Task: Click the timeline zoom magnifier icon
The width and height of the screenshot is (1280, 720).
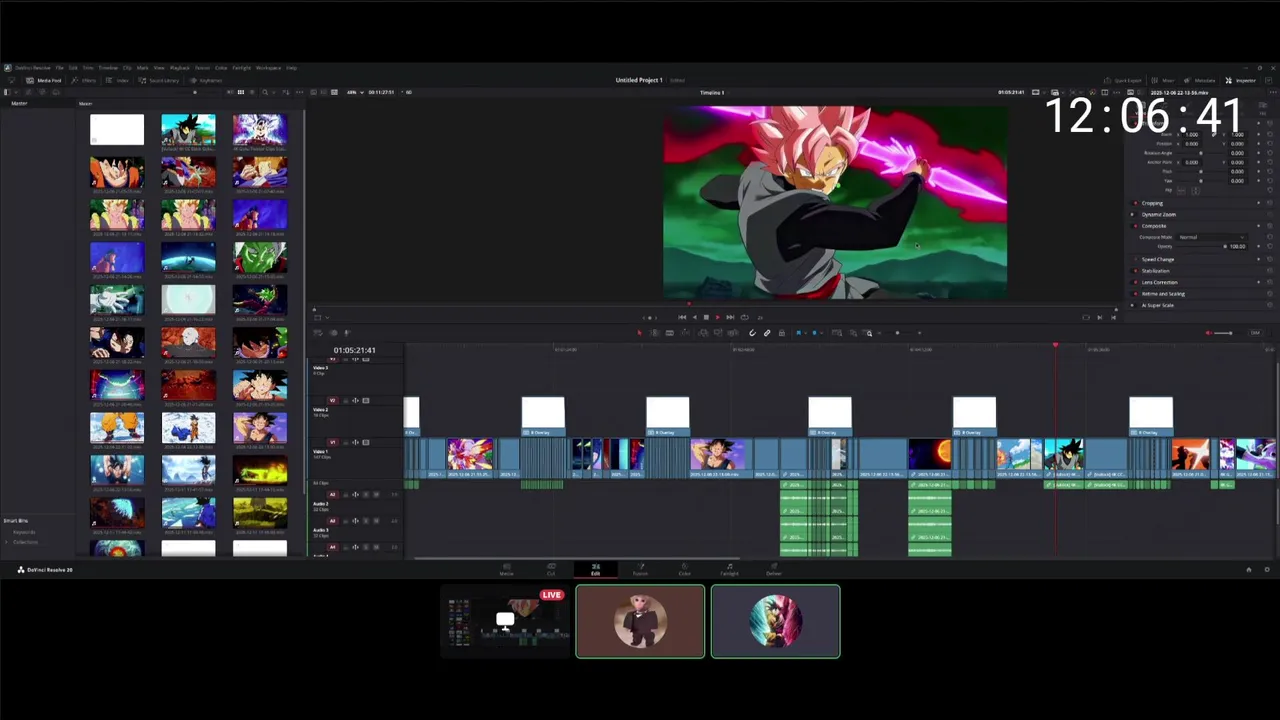Action: pyautogui.click(x=869, y=333)
